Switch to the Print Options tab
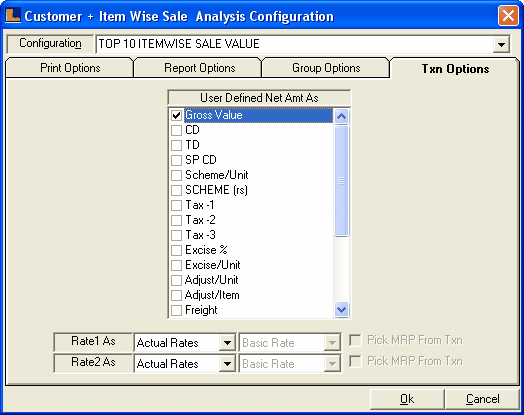This screenshot has height=415, width=524. 70,68
